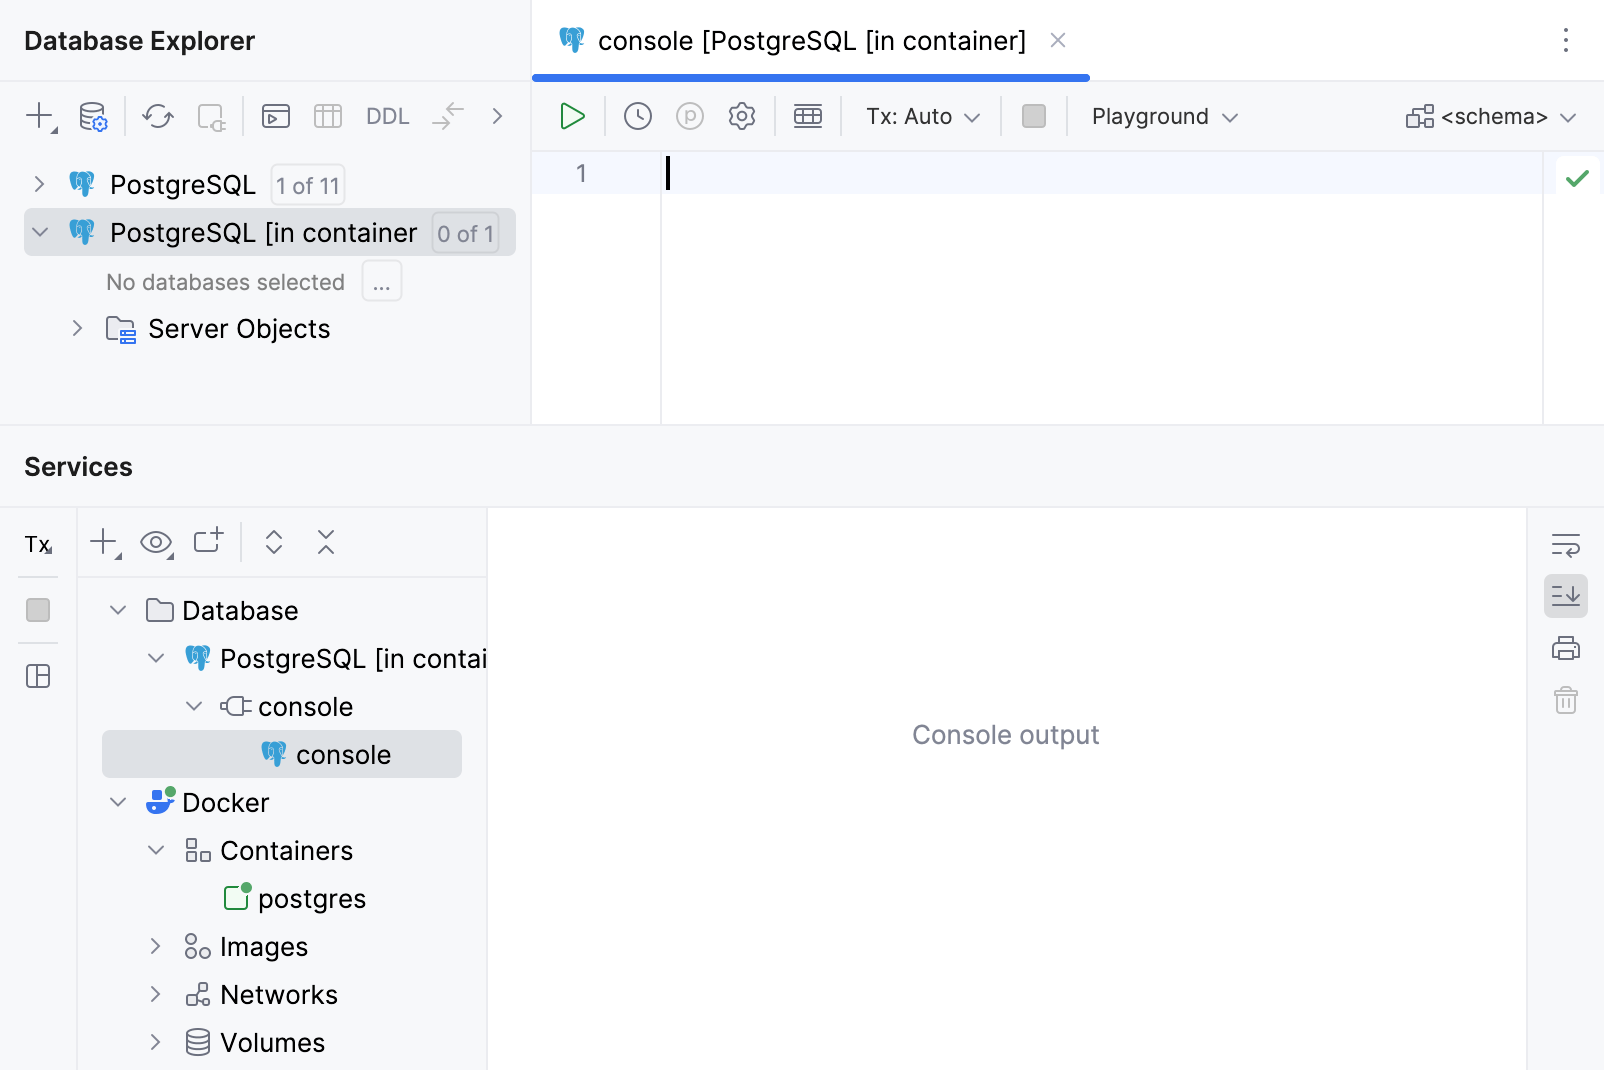The height and width of the screenshot is (1070, 1604).
Task: Open View Options with the eye icon
Action: pyautogui.click(x=155, y=542)
